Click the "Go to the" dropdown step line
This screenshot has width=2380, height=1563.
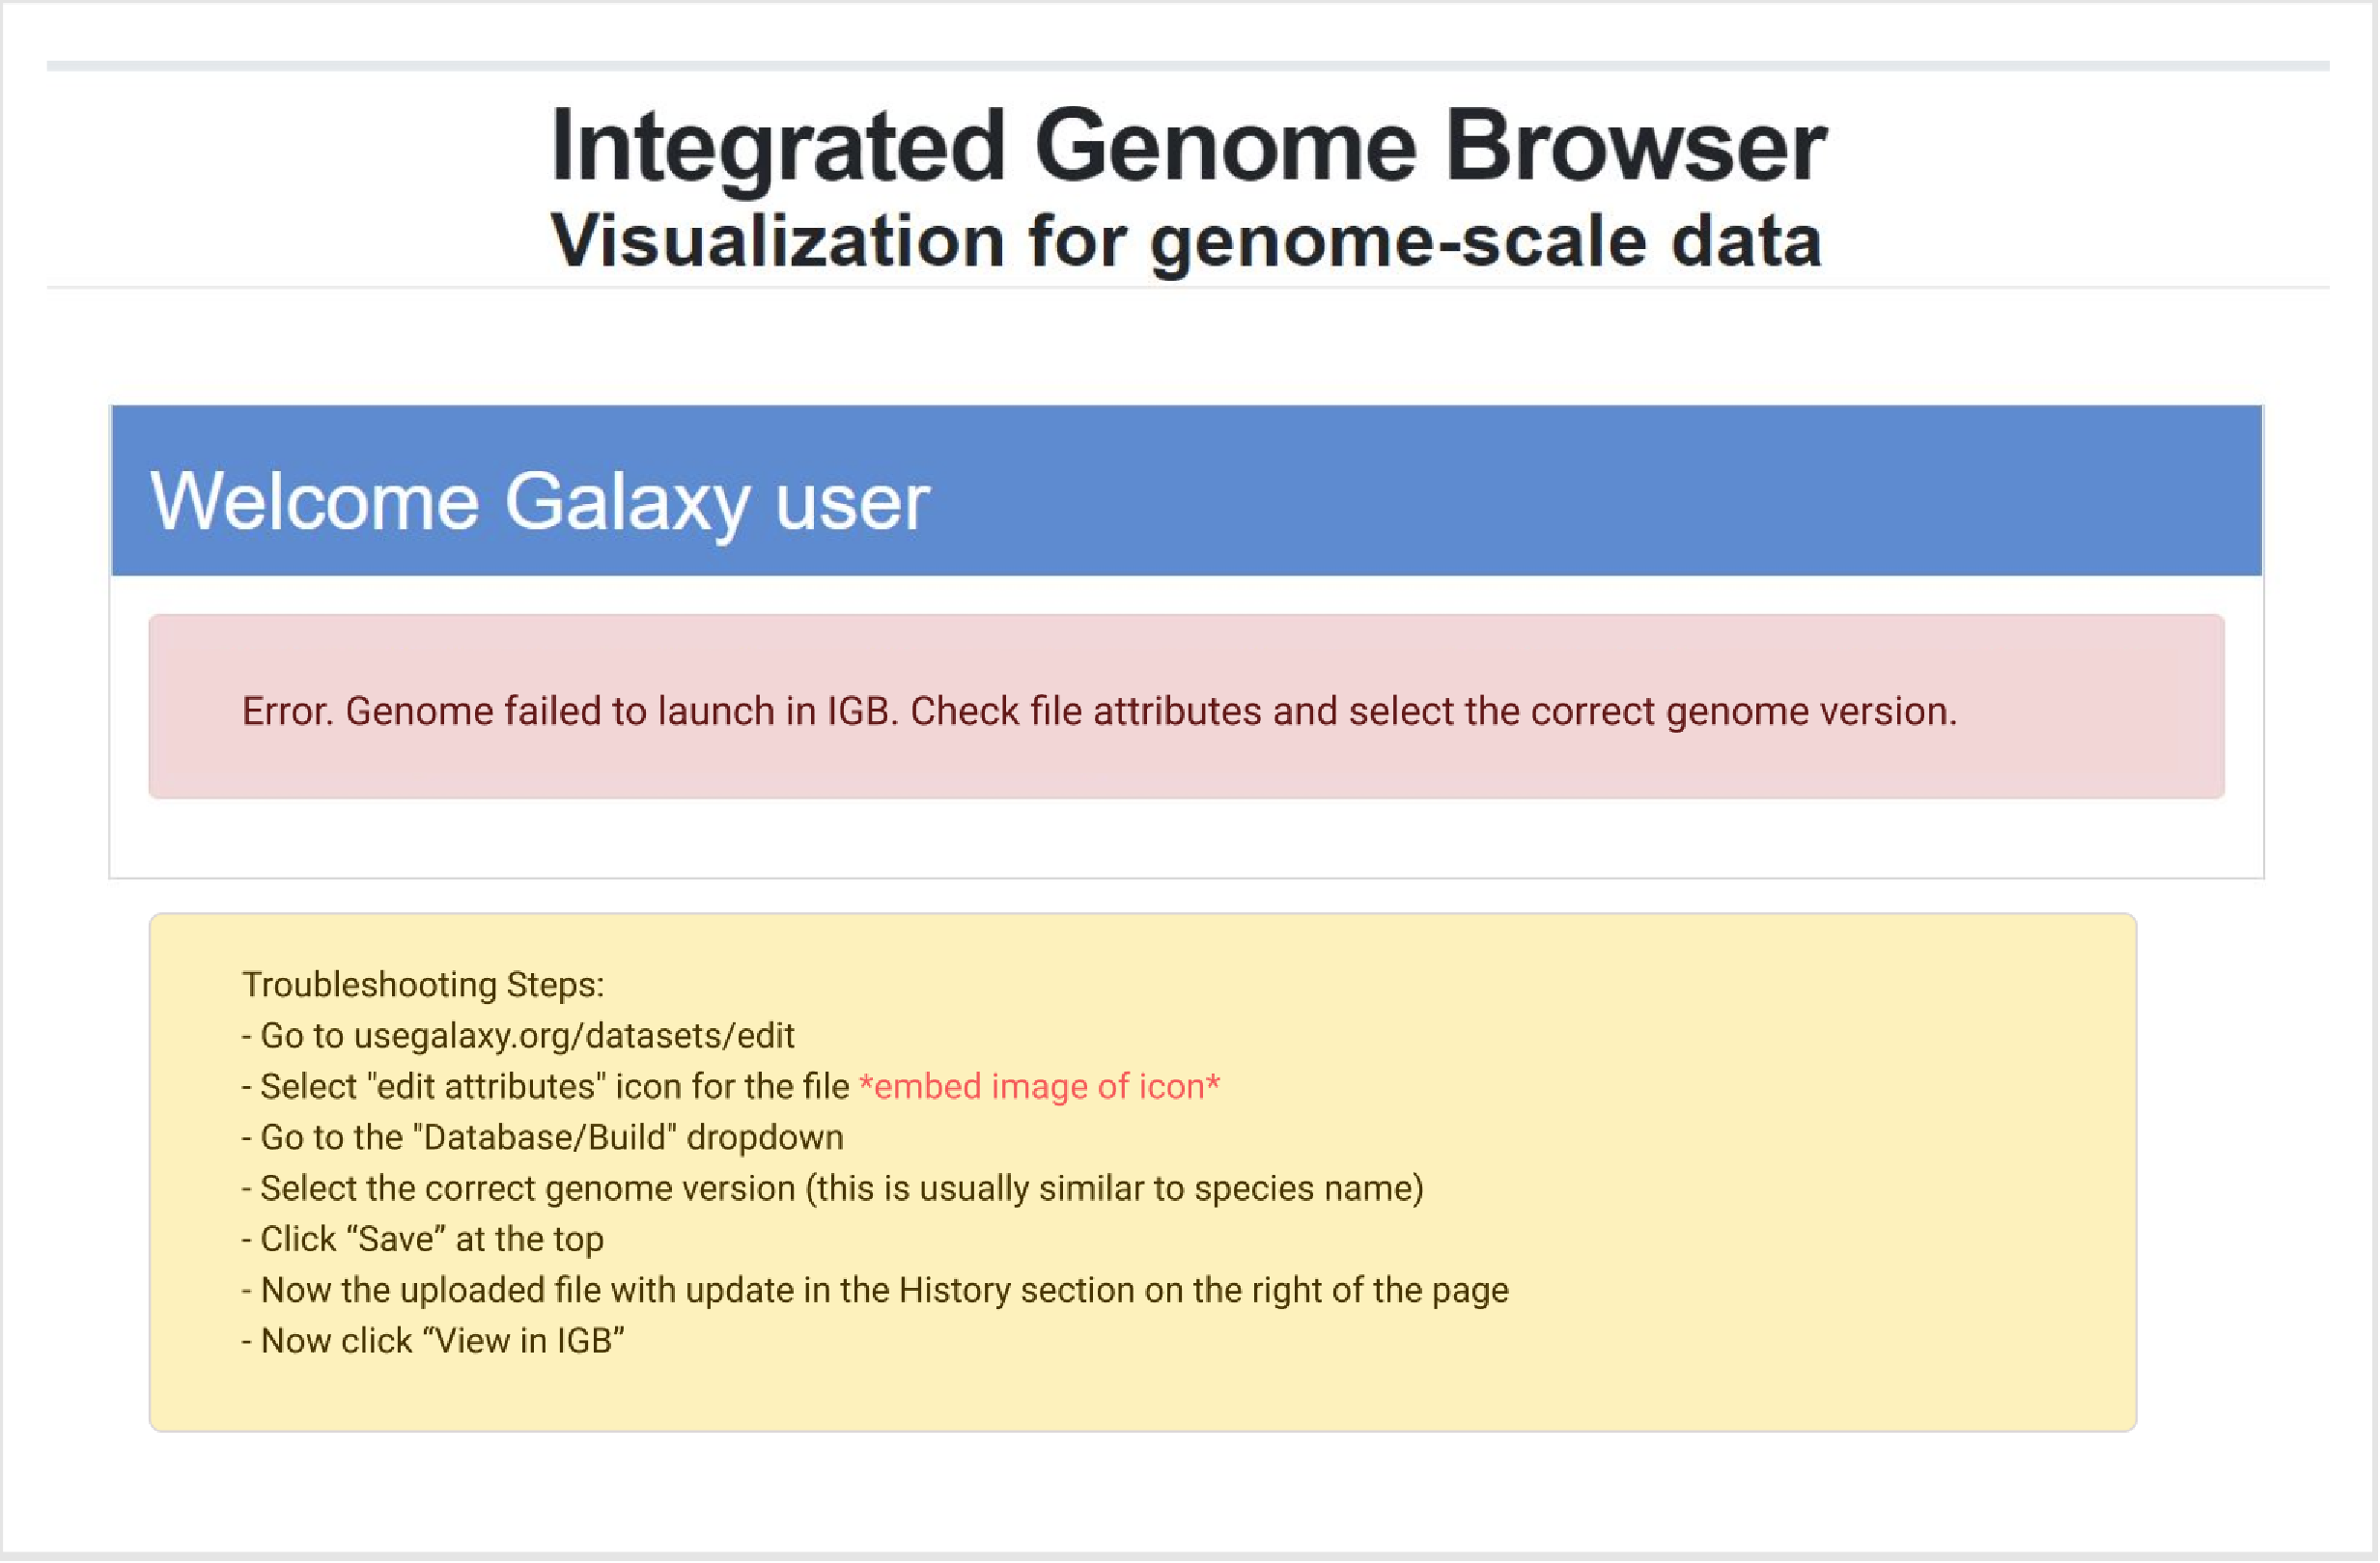coord(542,1138)
